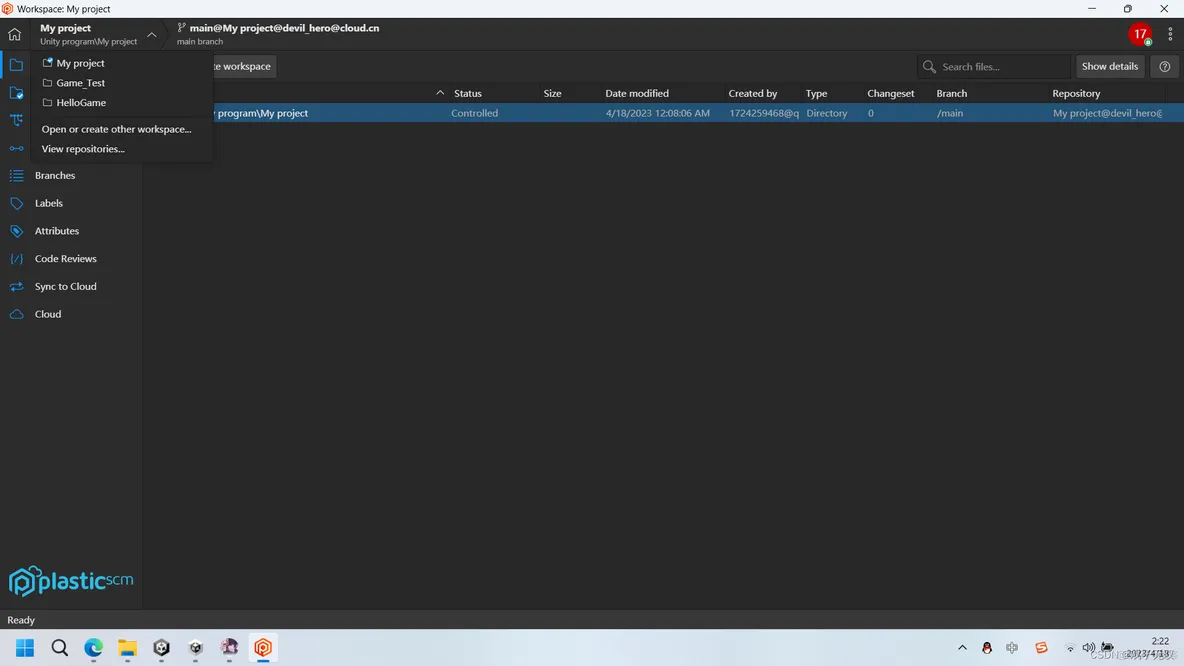The image size is (1184, 666).
Task: Switch to the HelloGame workspace
Action: pos(81,103)
